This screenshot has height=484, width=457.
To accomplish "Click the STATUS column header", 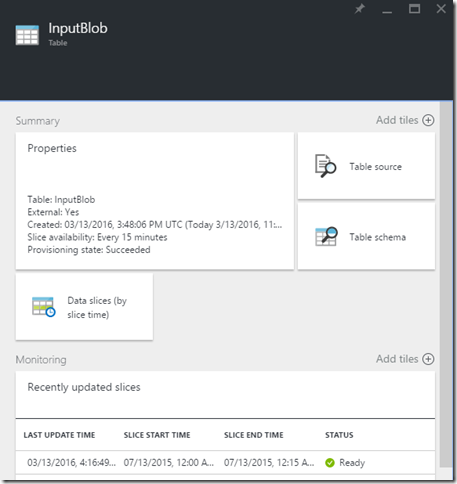I will (339, 435).
